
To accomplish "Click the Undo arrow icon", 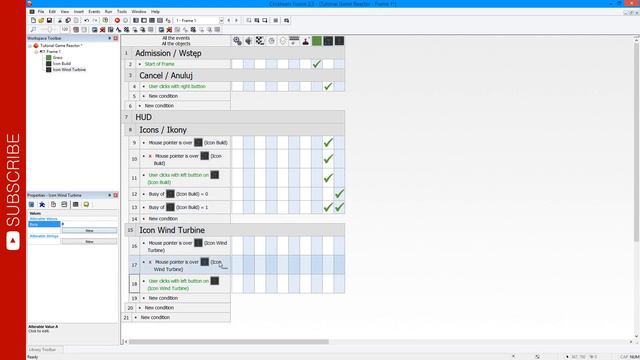I will point(87,20).
